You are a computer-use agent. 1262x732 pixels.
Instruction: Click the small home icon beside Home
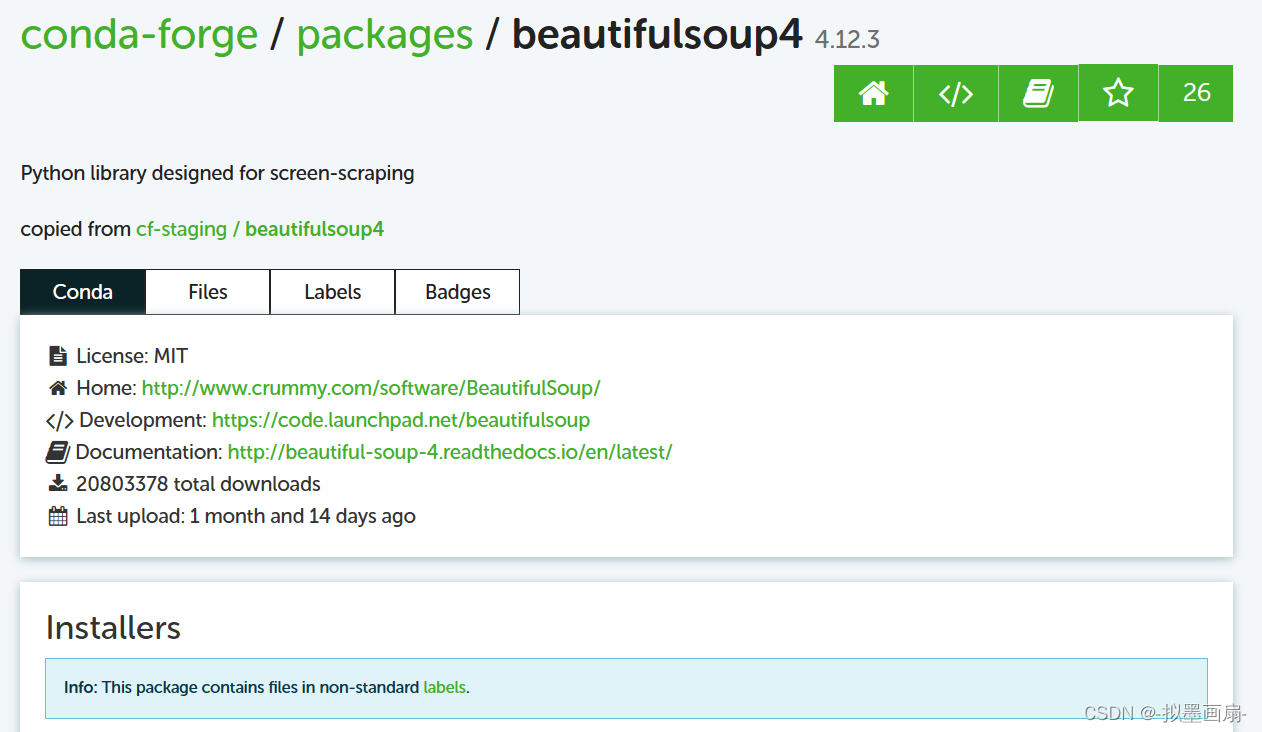[x=58, y=388]
